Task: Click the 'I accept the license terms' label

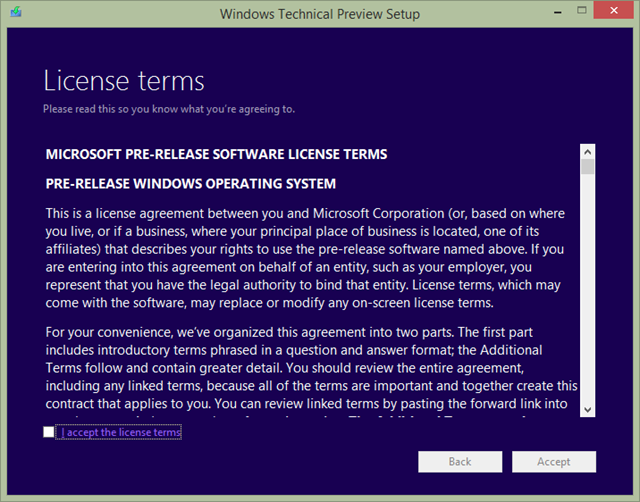Action: coord(121,432)
